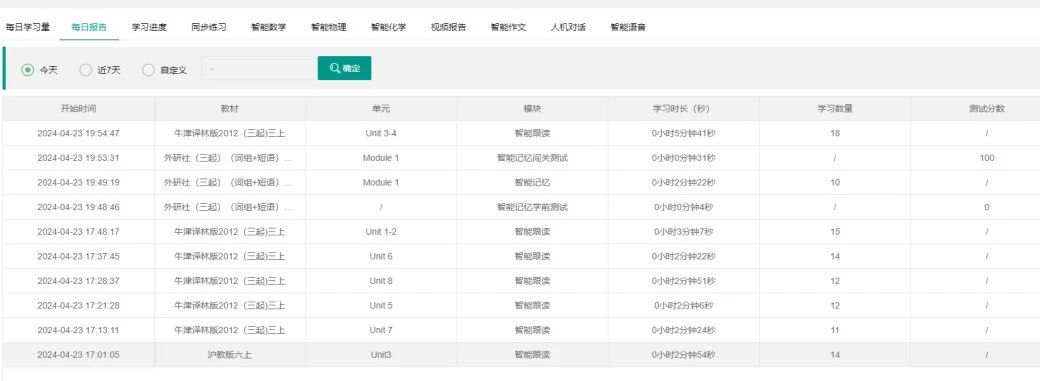Select the 自定义 radio option
The image size is (1040, 381).
tap(149, 70)
